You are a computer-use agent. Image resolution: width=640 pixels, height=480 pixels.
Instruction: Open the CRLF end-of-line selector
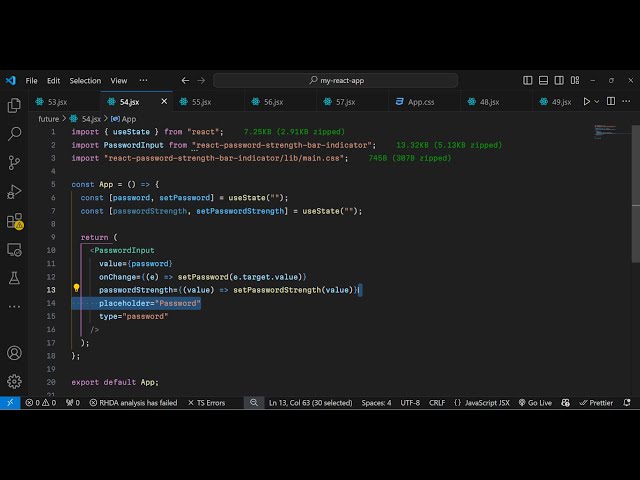pos(437,403)
